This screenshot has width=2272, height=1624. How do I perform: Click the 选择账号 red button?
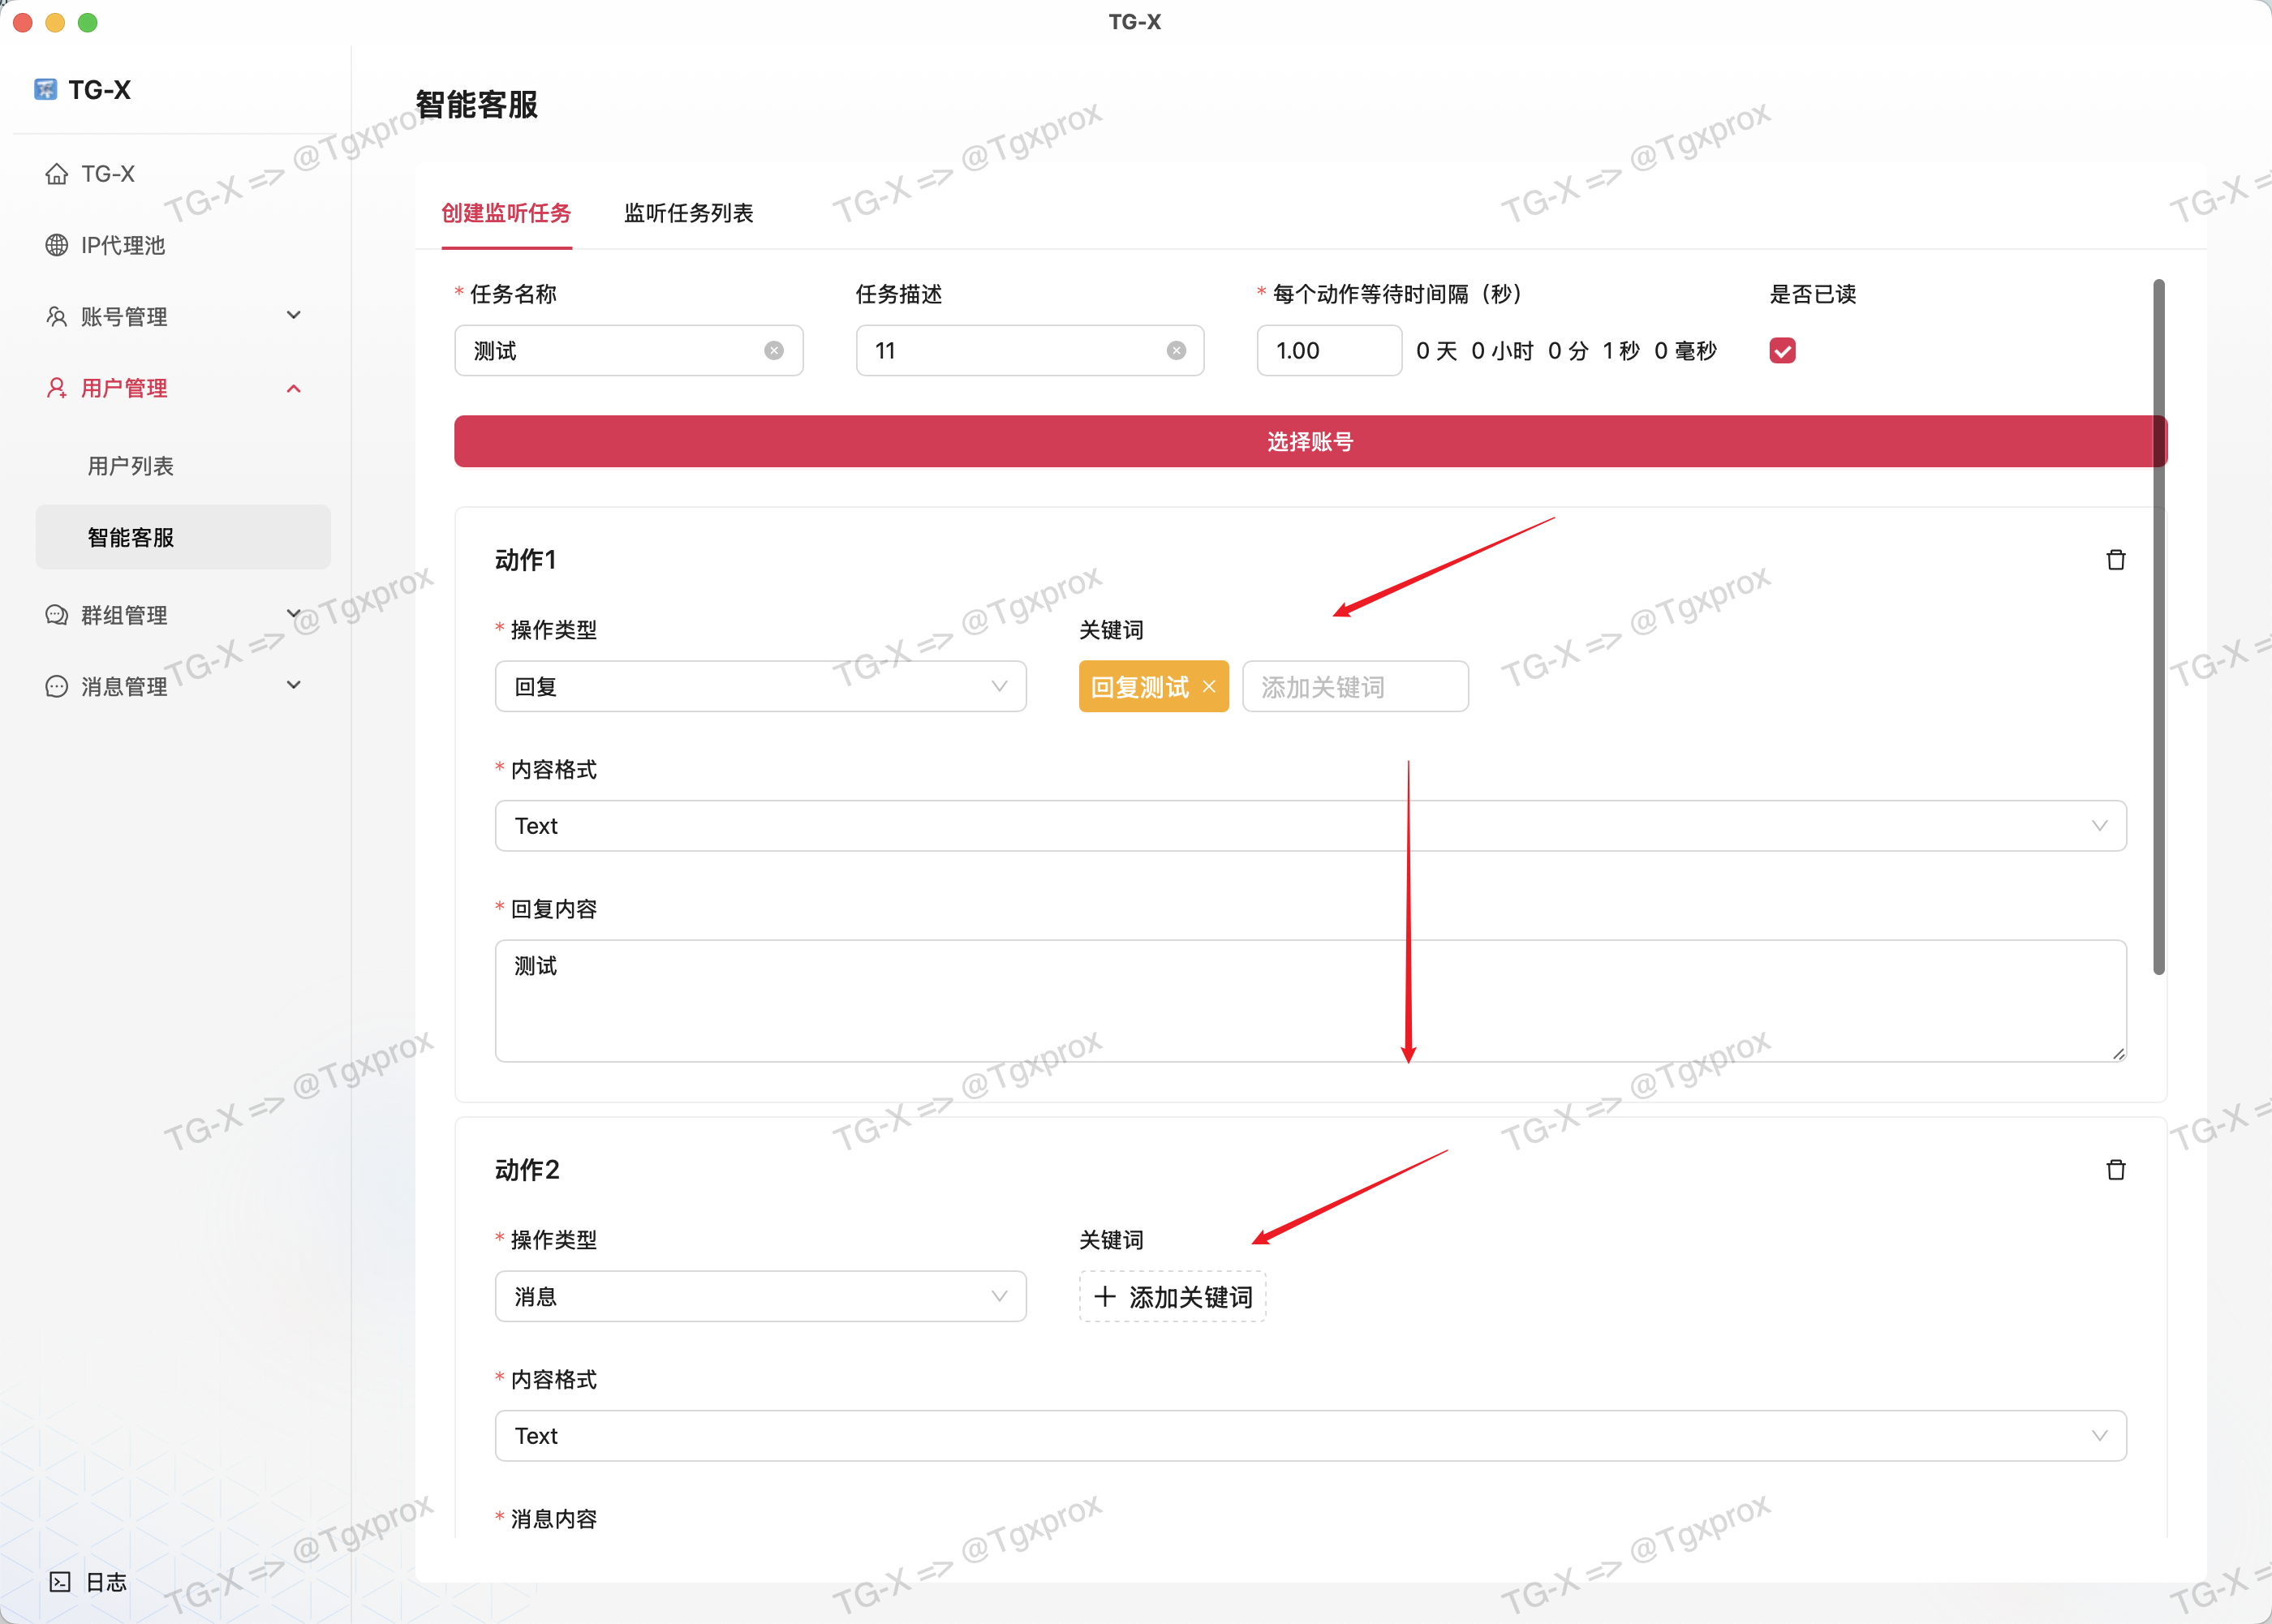[1310, 441]
